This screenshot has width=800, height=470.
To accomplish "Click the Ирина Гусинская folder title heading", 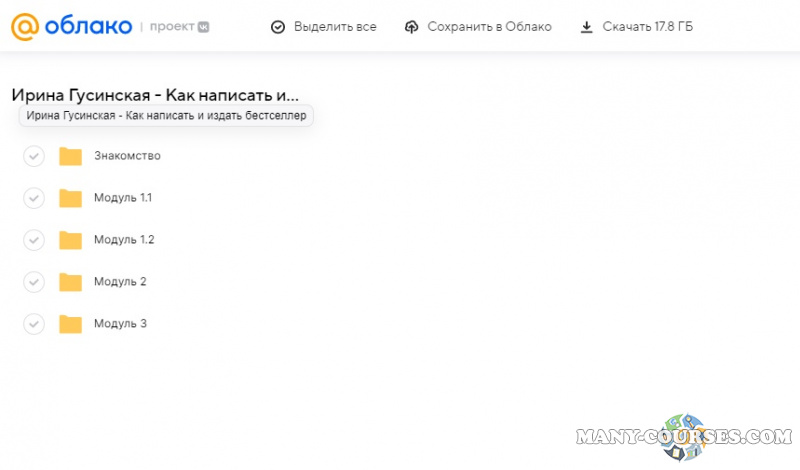I will [x=155, y=96].
